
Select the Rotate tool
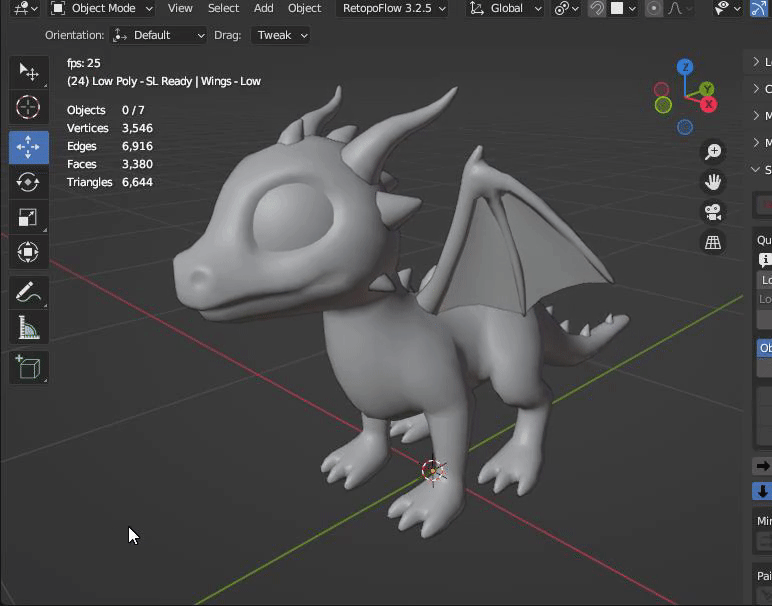[28, 182]
